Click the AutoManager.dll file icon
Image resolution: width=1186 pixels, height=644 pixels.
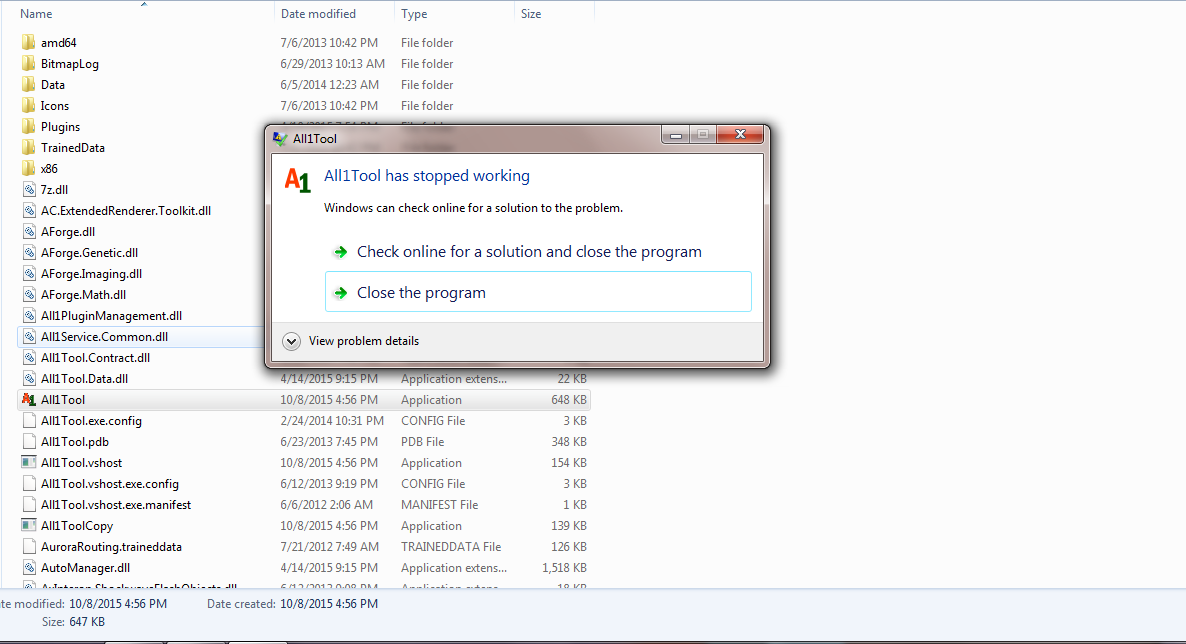pyautogui.click(x=29, y=568)
